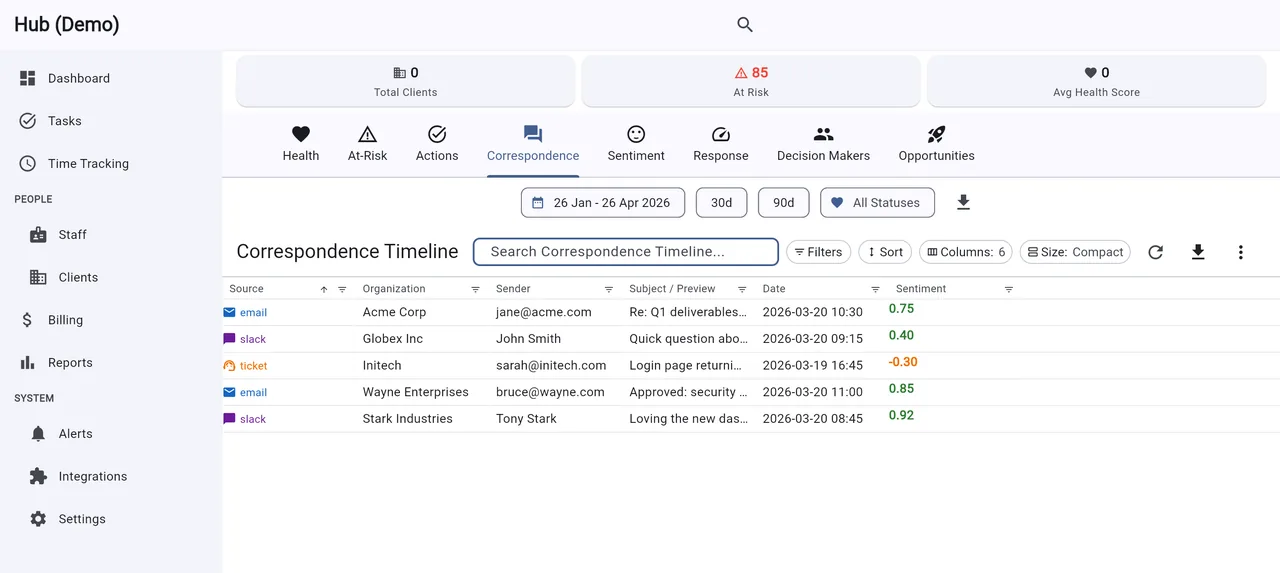The height and width of the screenshot is (573, 1280).
Task: Switch to the Sentiment tab
Action: (636, 144)
